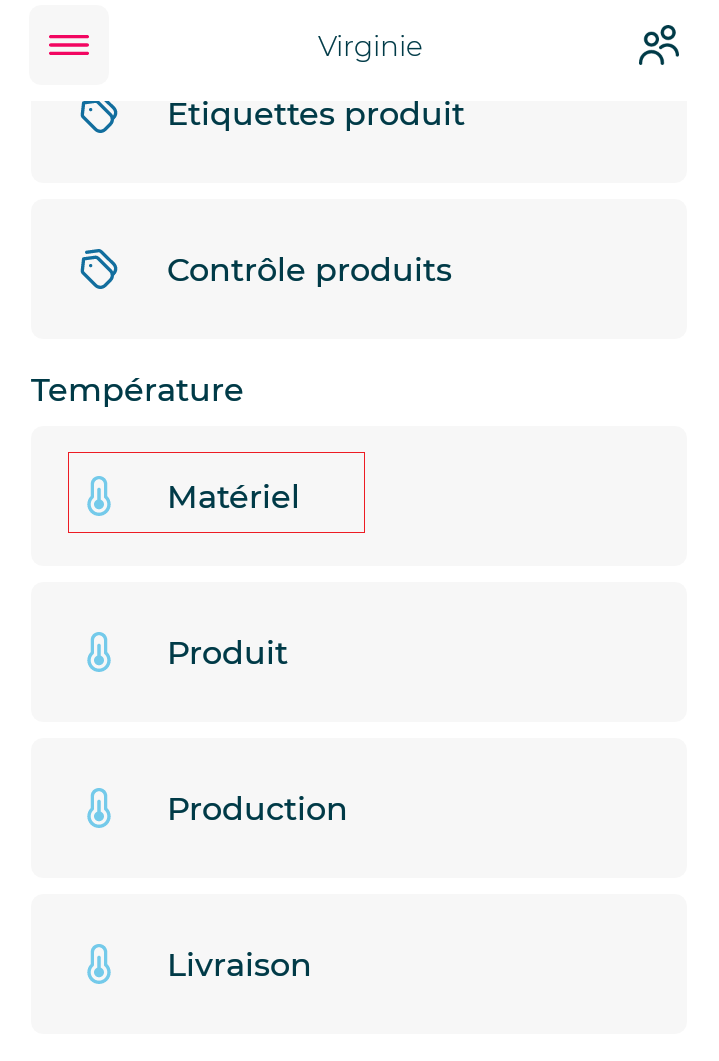This screenshot has height=1061, width=719.
Task: Click the Température section heading
Action: click(x=137, y=390)
